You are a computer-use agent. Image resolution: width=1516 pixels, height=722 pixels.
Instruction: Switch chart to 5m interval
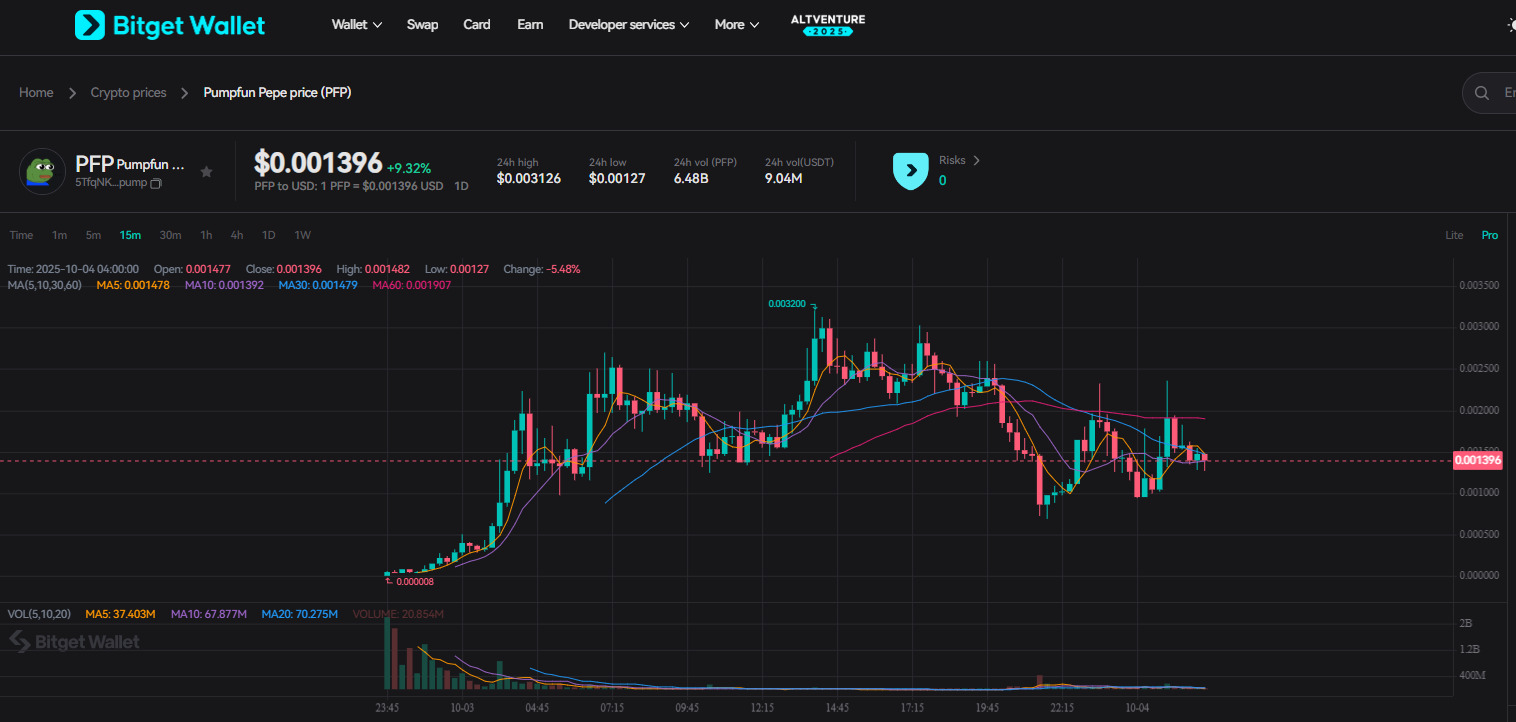[x=93, y=235]
